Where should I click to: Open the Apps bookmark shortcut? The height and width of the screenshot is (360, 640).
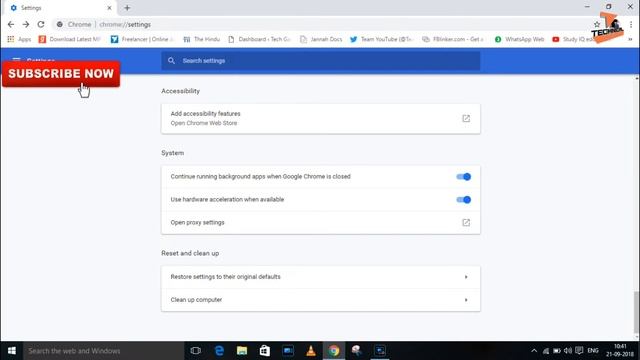(19, 39)
